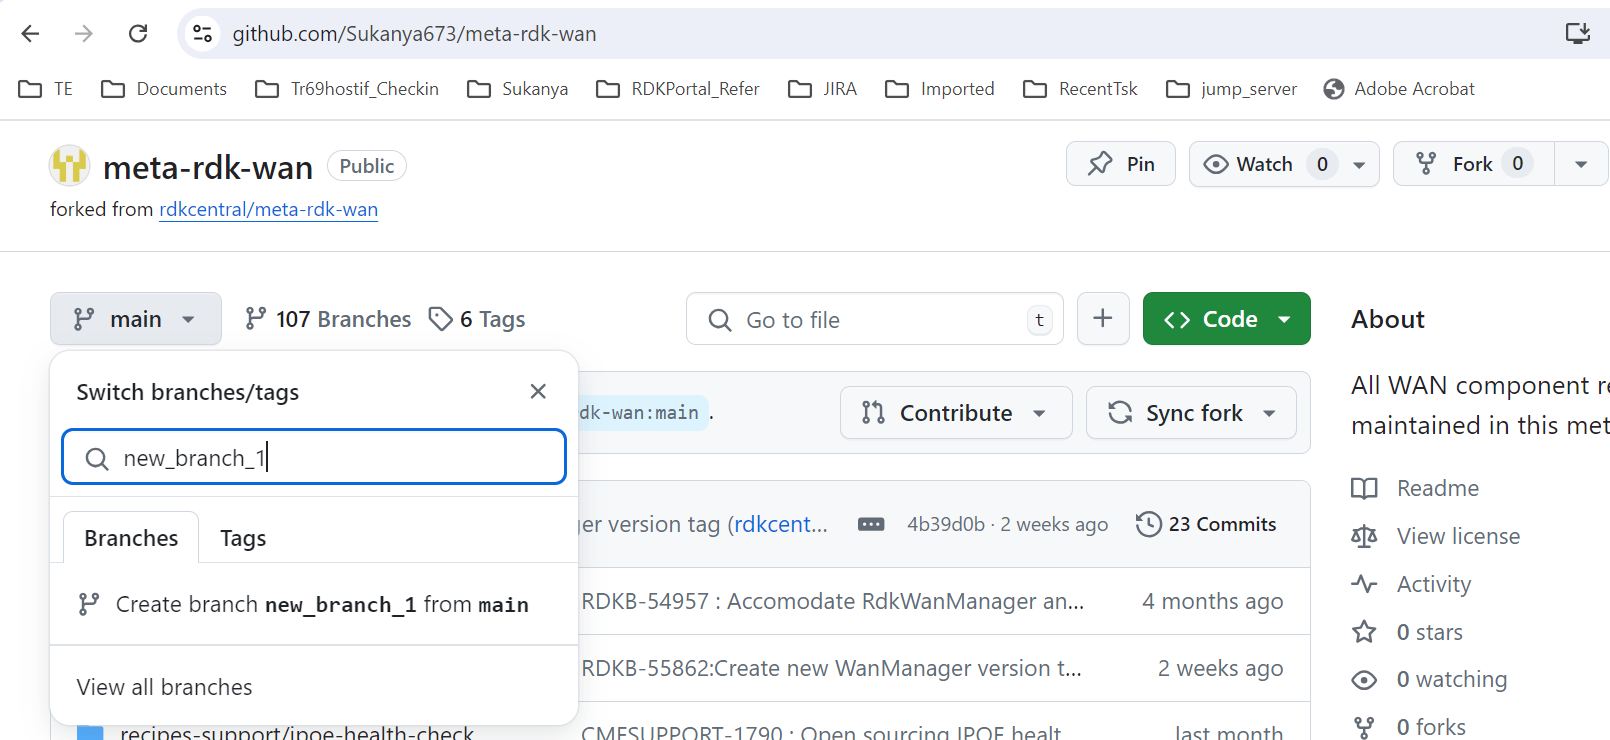Click the plus add file button
1610x740 pixels.
1103,319
